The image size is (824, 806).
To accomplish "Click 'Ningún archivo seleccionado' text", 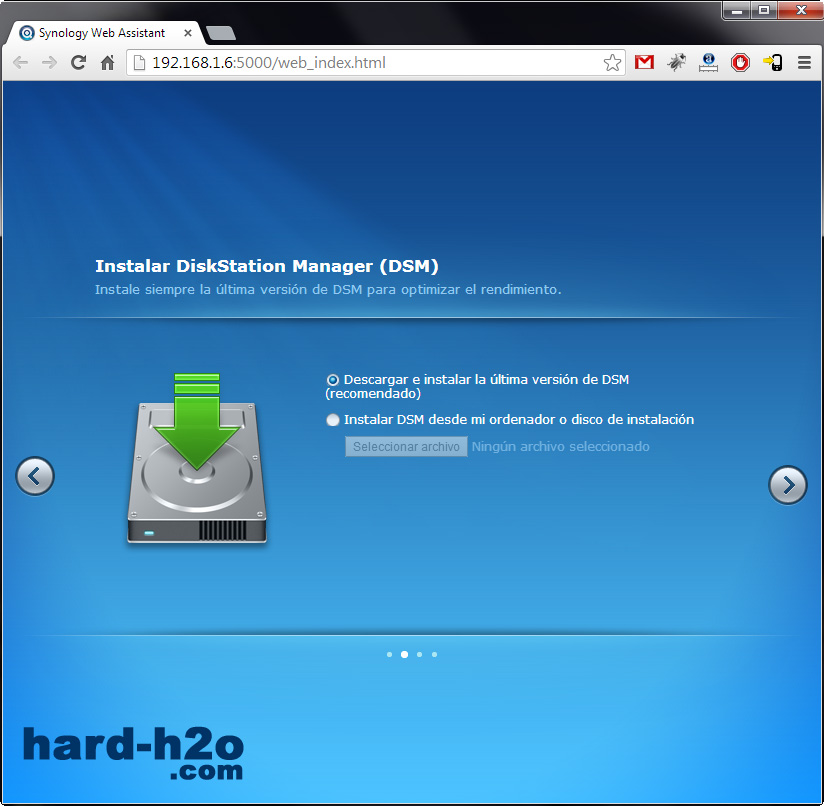I will click(x=561, y=447).
